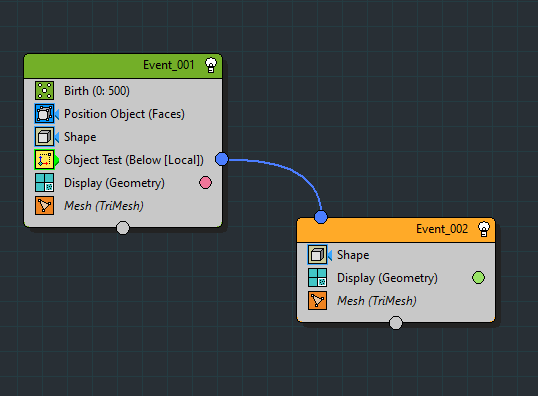Select Position Object (Faces) operator label
Viewport: 538px width, 396px height.
pyautogui.click(x=124, y=114)
